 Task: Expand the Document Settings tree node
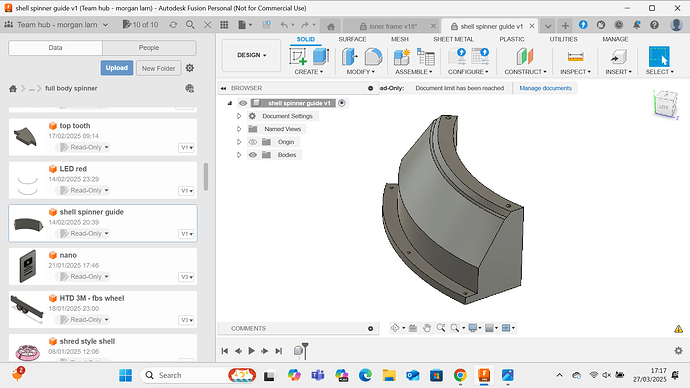click(239, 116)
